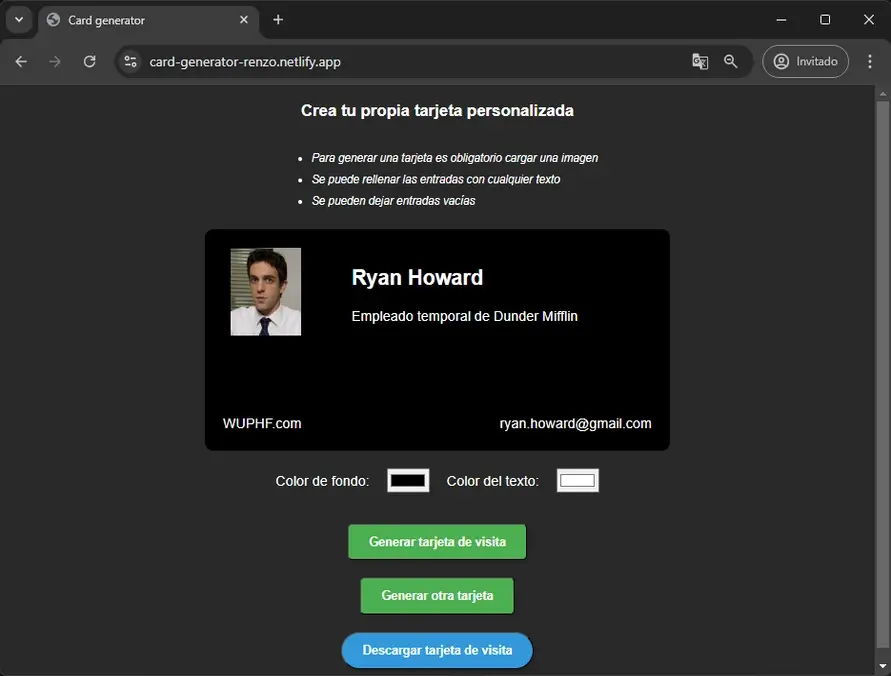Open the text color picker
891x676 pixels.
[577, 481]
